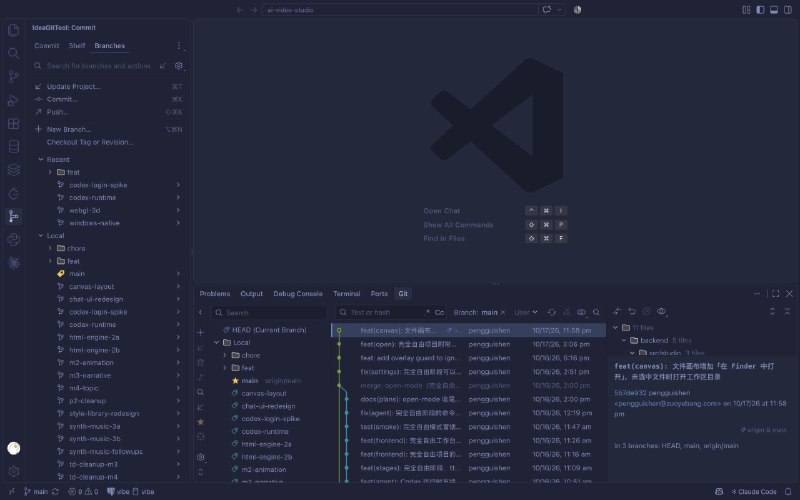Collapse the backend folder in changed files
This screenshot has width=800, height=500.
[x=623, y=340]
